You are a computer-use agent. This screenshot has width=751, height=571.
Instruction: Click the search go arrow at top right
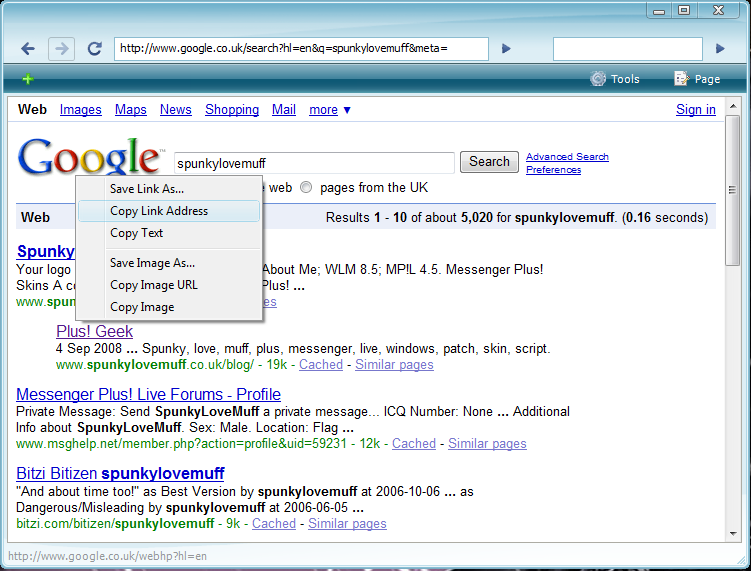[720, 48]
